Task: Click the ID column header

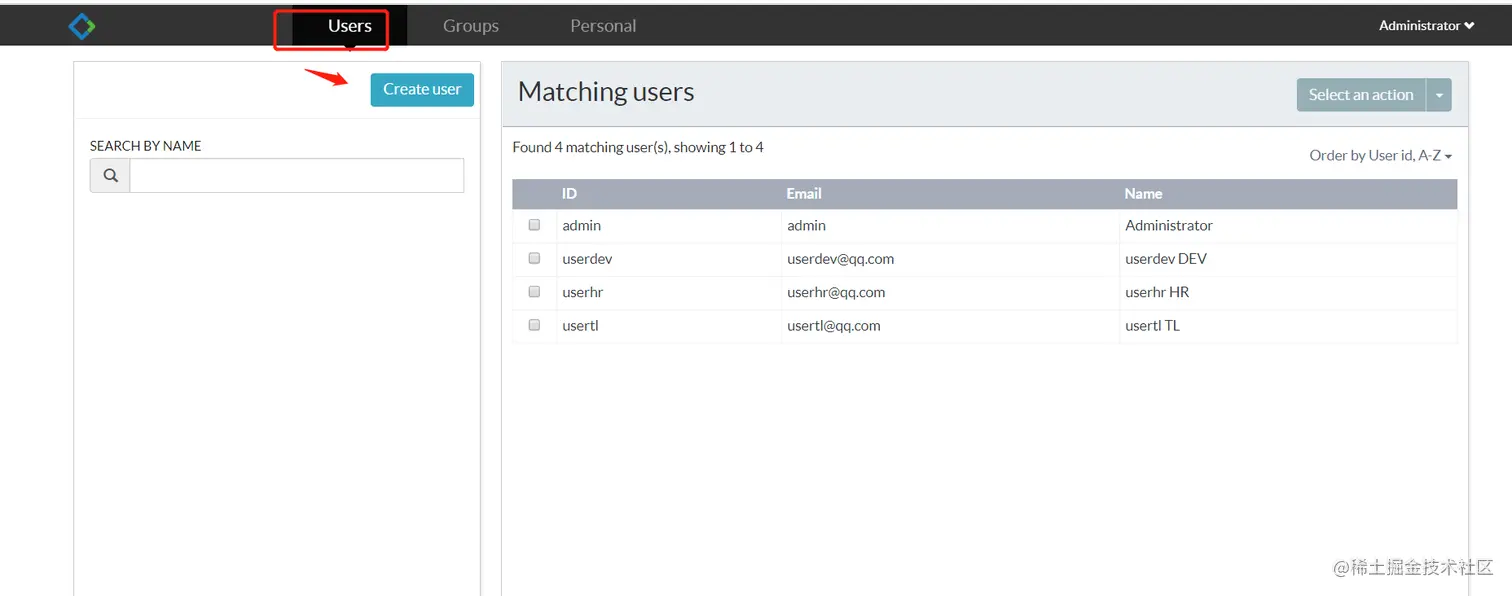Action: (569, 194)
